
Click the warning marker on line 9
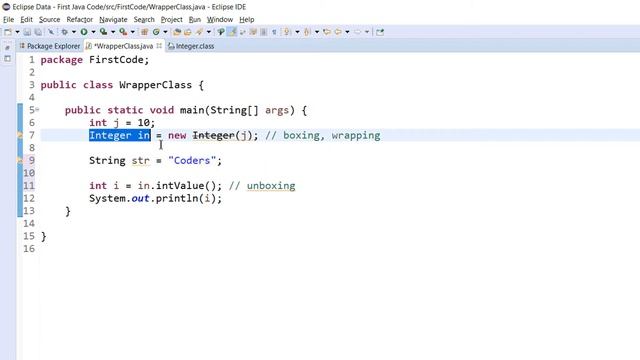[x=19, y=160]
